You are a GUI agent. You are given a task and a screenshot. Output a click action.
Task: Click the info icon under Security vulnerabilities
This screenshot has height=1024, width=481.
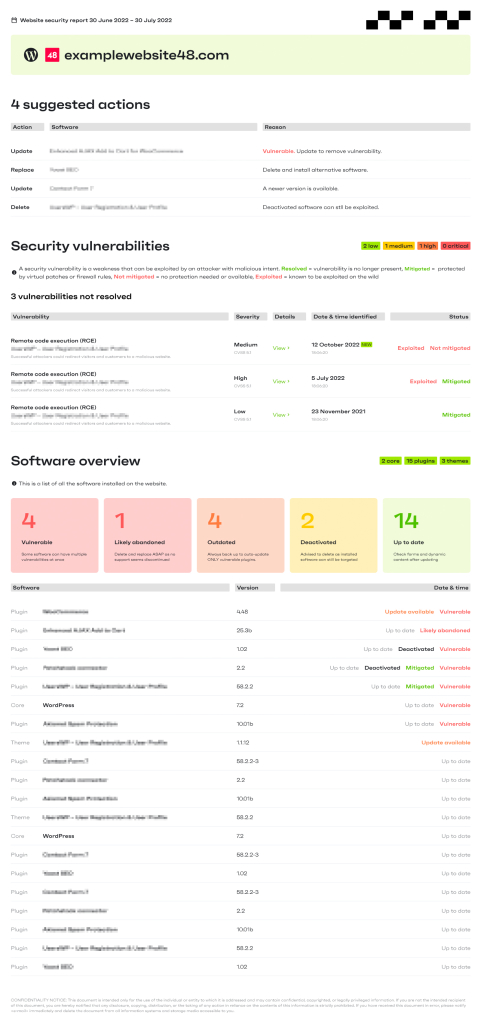(x=14, y=268)
